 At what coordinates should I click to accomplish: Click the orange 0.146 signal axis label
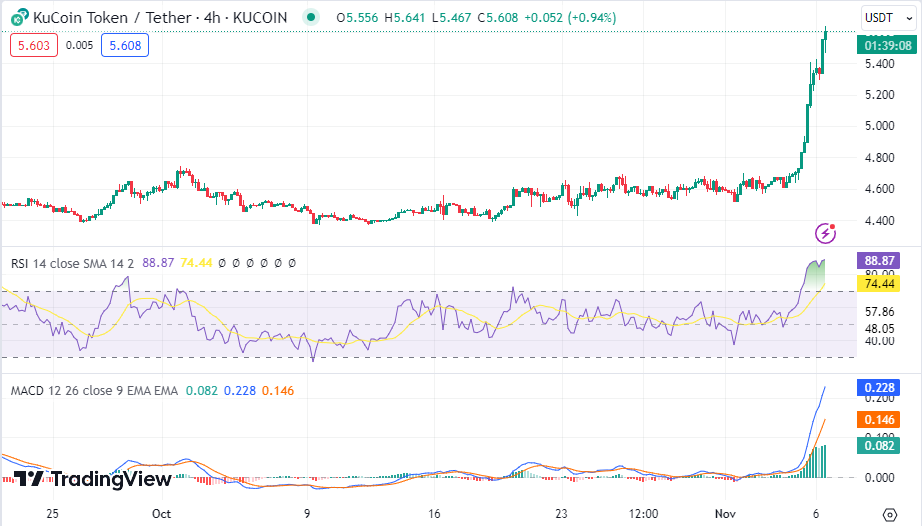(x=879, y=420)
